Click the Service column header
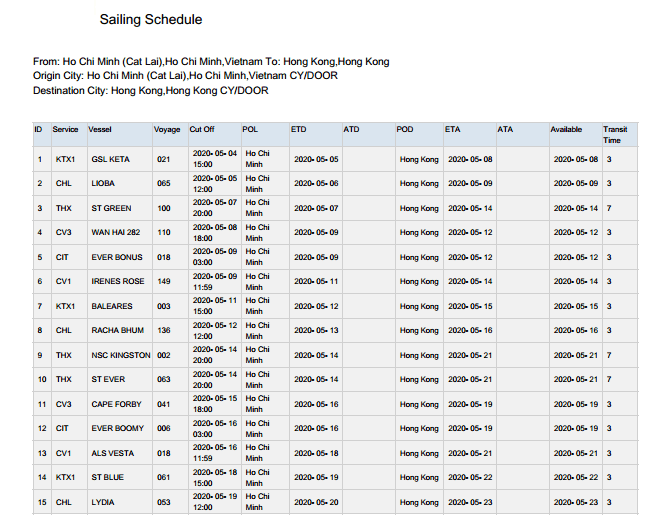This screenshot has width=663, height=531. point(66,129)
